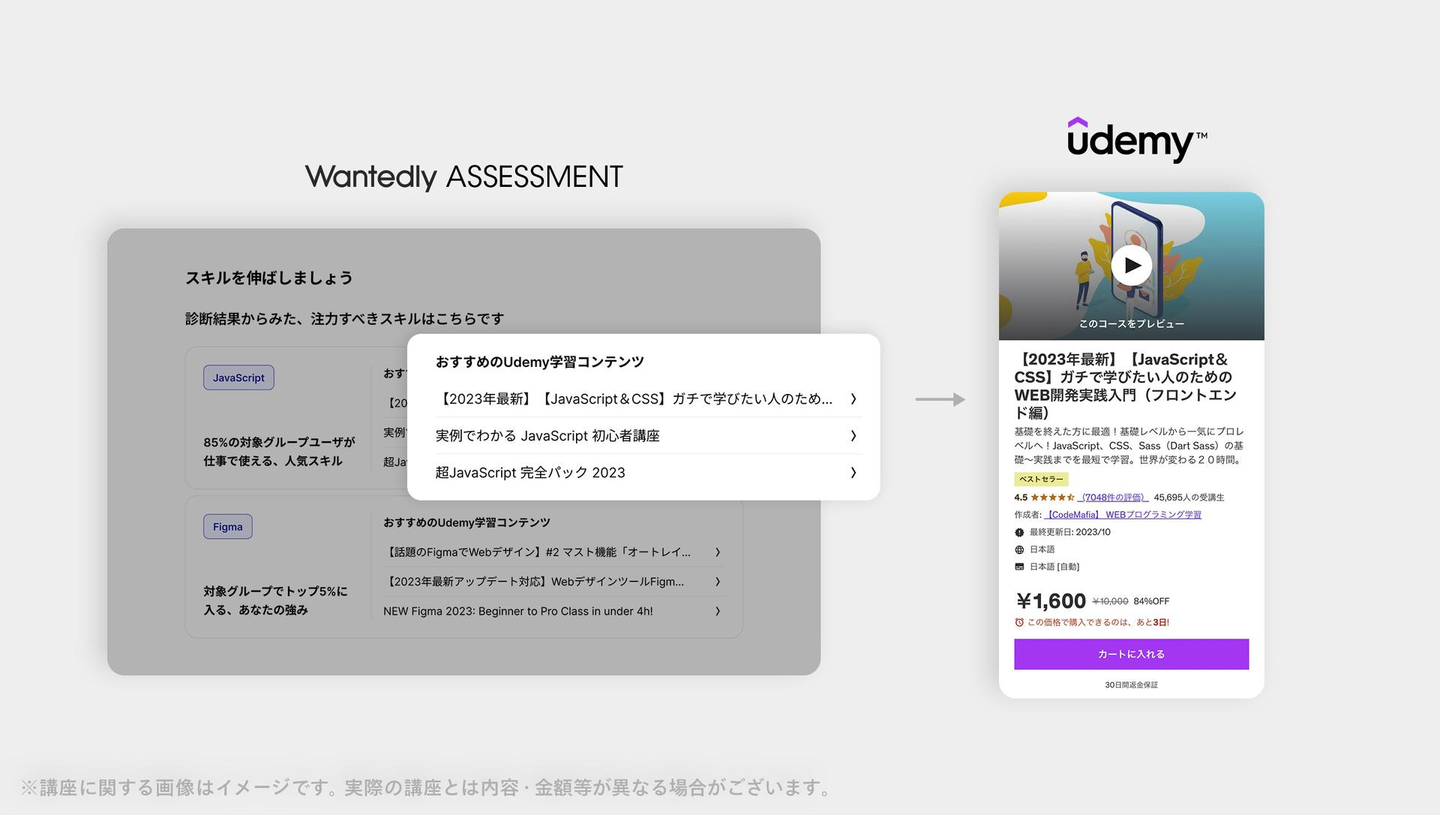
Task: Open the (7048件の評価) ratings link
Action: [1113, 497]
